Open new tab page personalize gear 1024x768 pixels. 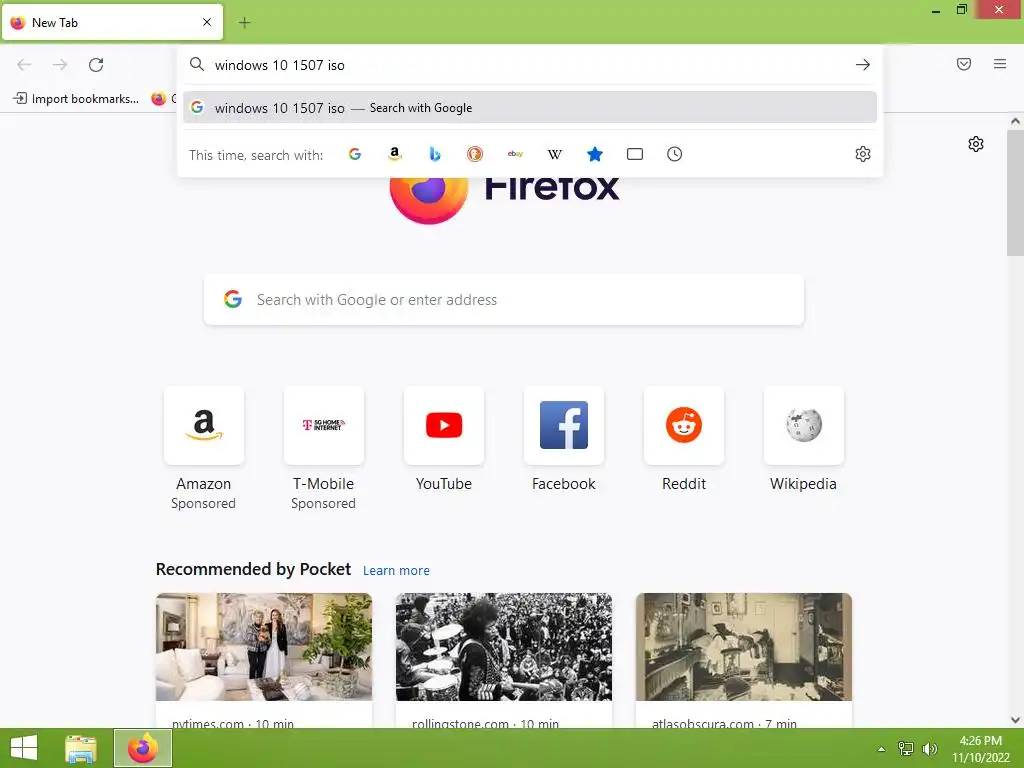976,144
